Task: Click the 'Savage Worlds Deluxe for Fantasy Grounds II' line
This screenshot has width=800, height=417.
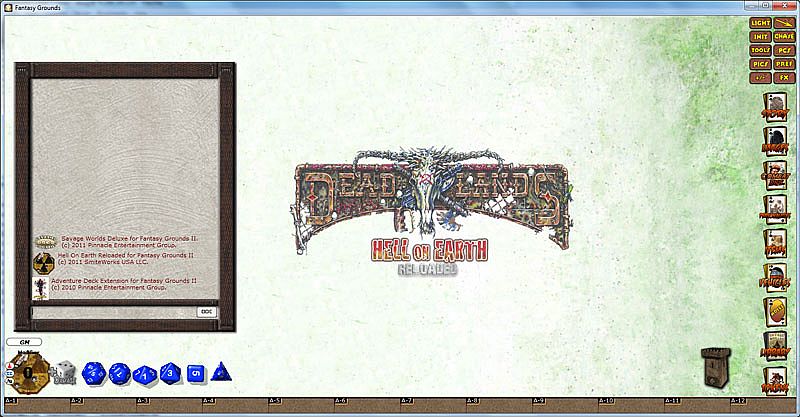Action: tap(130, 238)
